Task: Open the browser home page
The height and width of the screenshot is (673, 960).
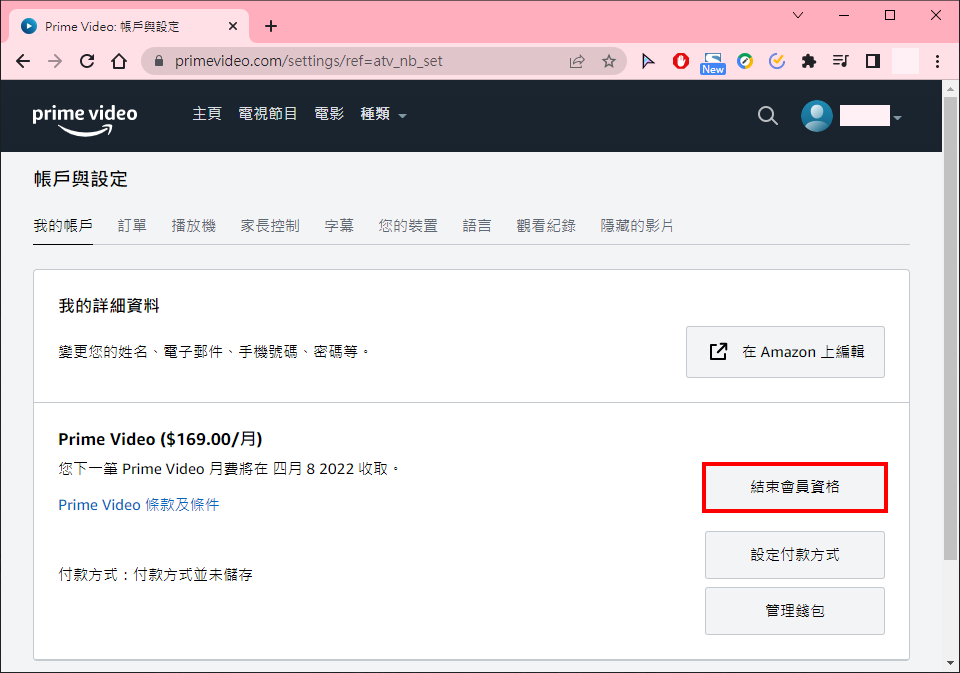Action: (119, 61)
